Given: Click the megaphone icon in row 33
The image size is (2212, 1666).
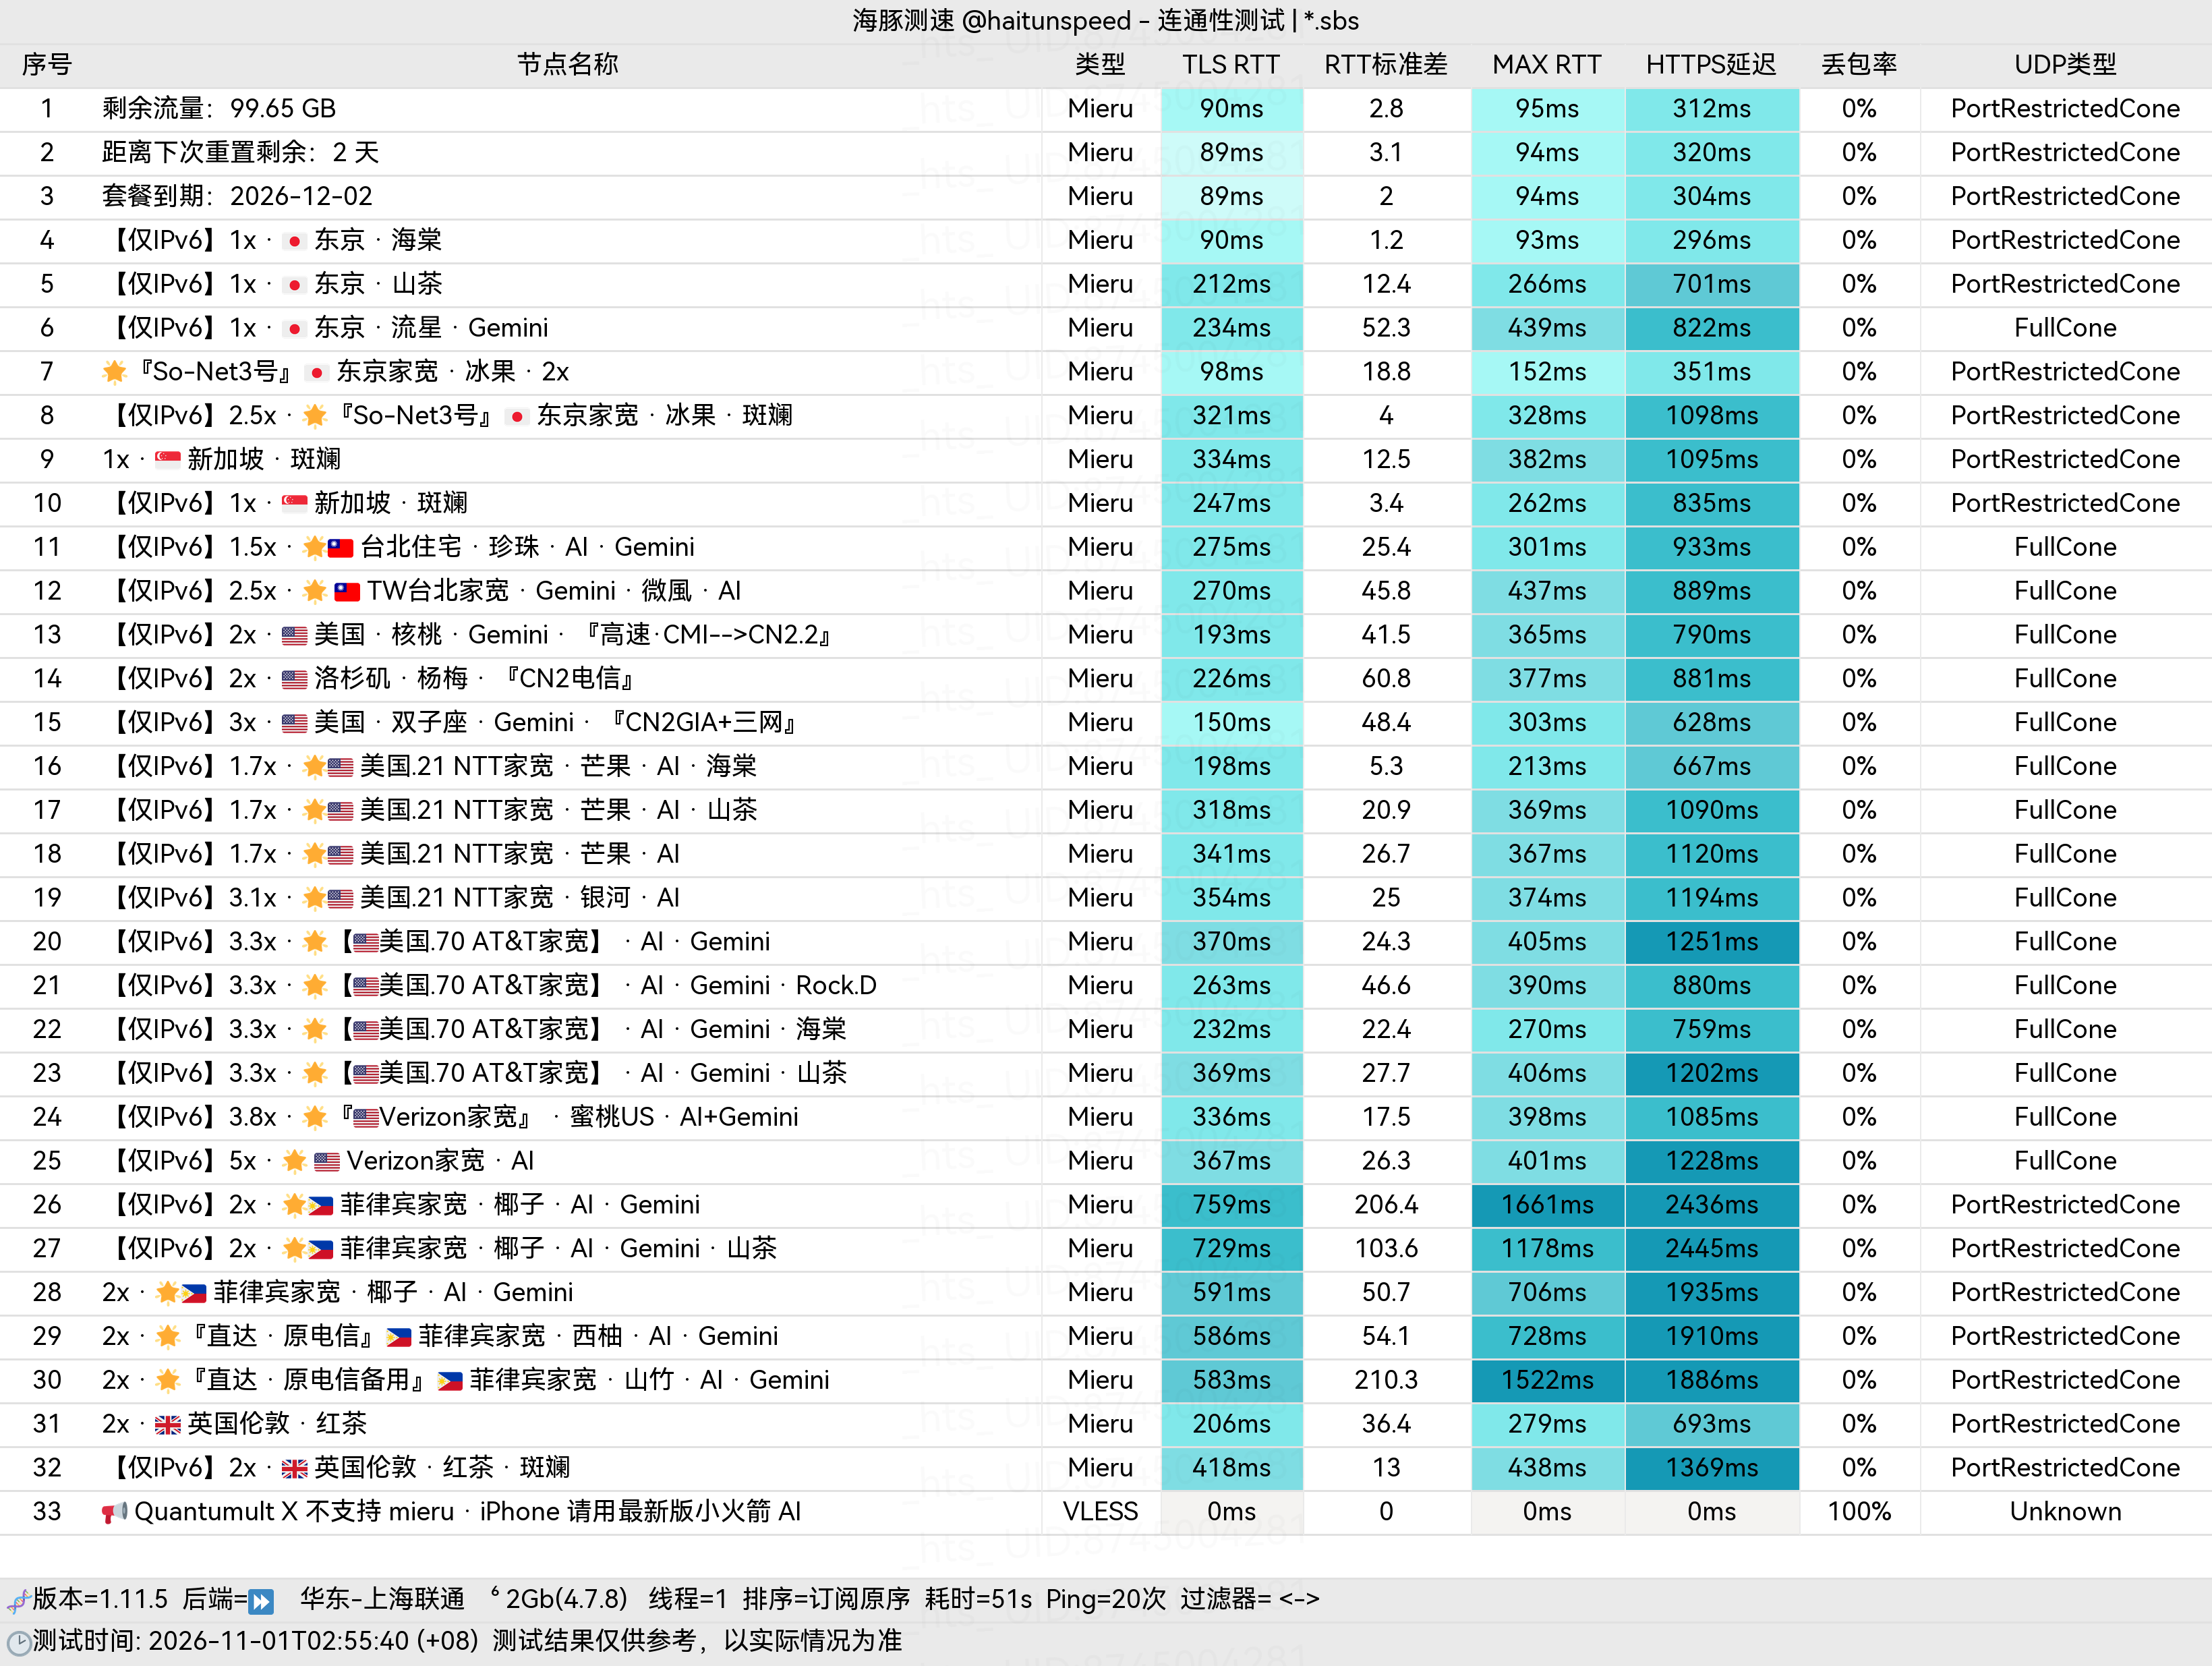Looking at the screenshot, I should point(114,1512).
